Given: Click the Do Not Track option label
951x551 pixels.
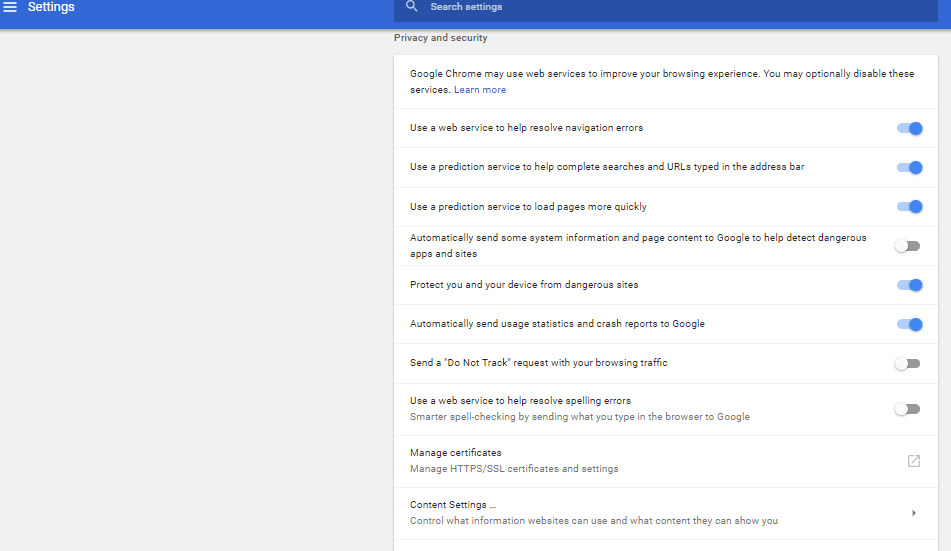Looking at the screenshot, I should (x=539, y=363).
